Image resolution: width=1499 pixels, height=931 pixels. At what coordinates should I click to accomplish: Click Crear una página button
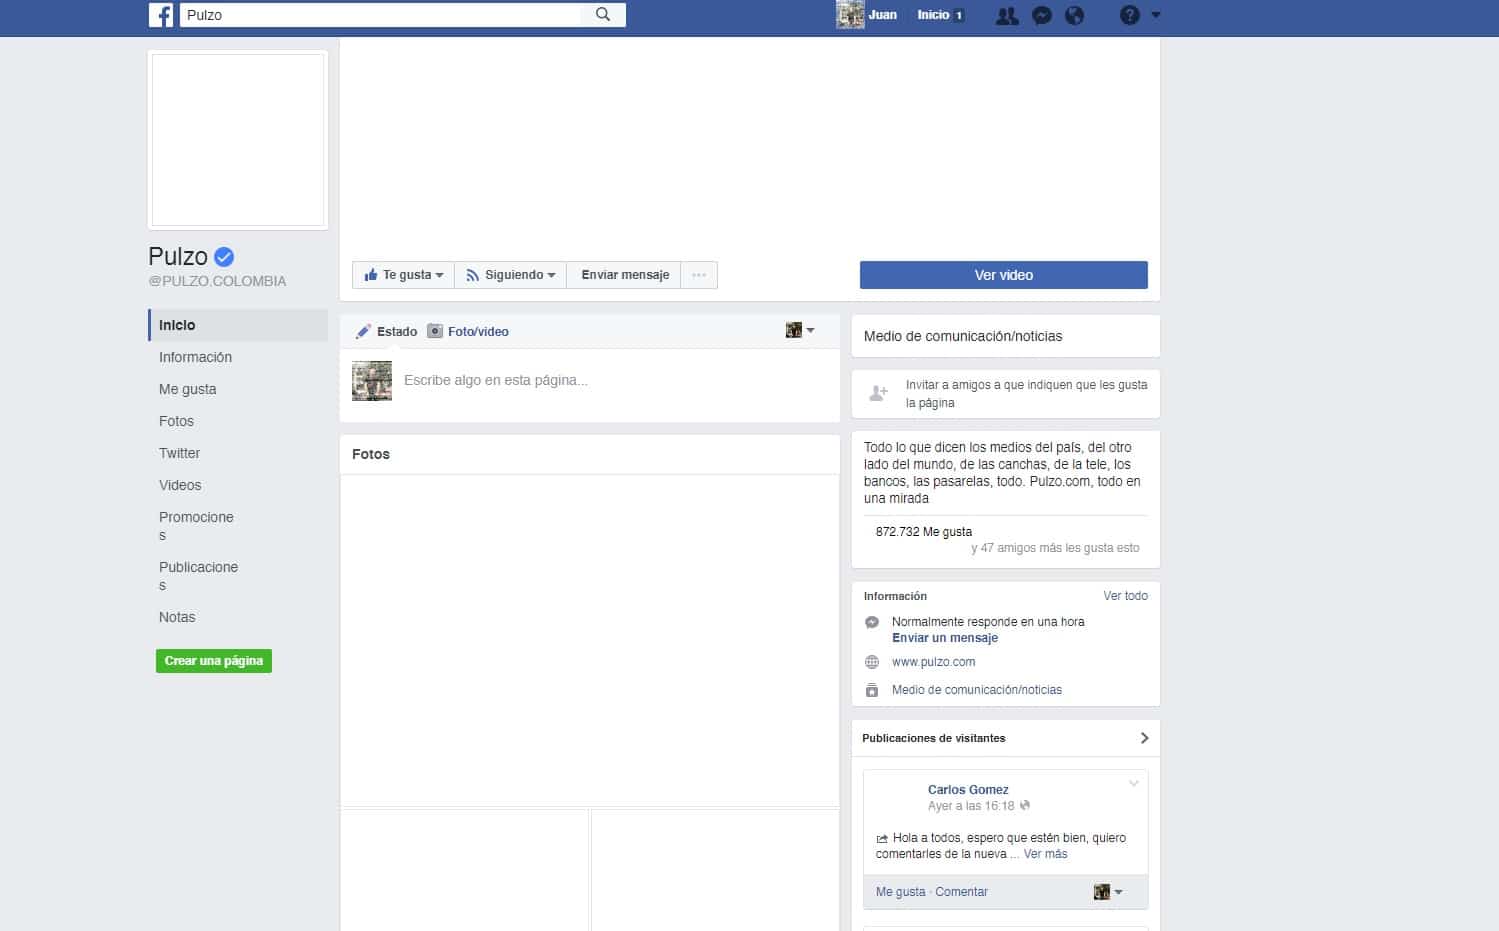(214, 661)
